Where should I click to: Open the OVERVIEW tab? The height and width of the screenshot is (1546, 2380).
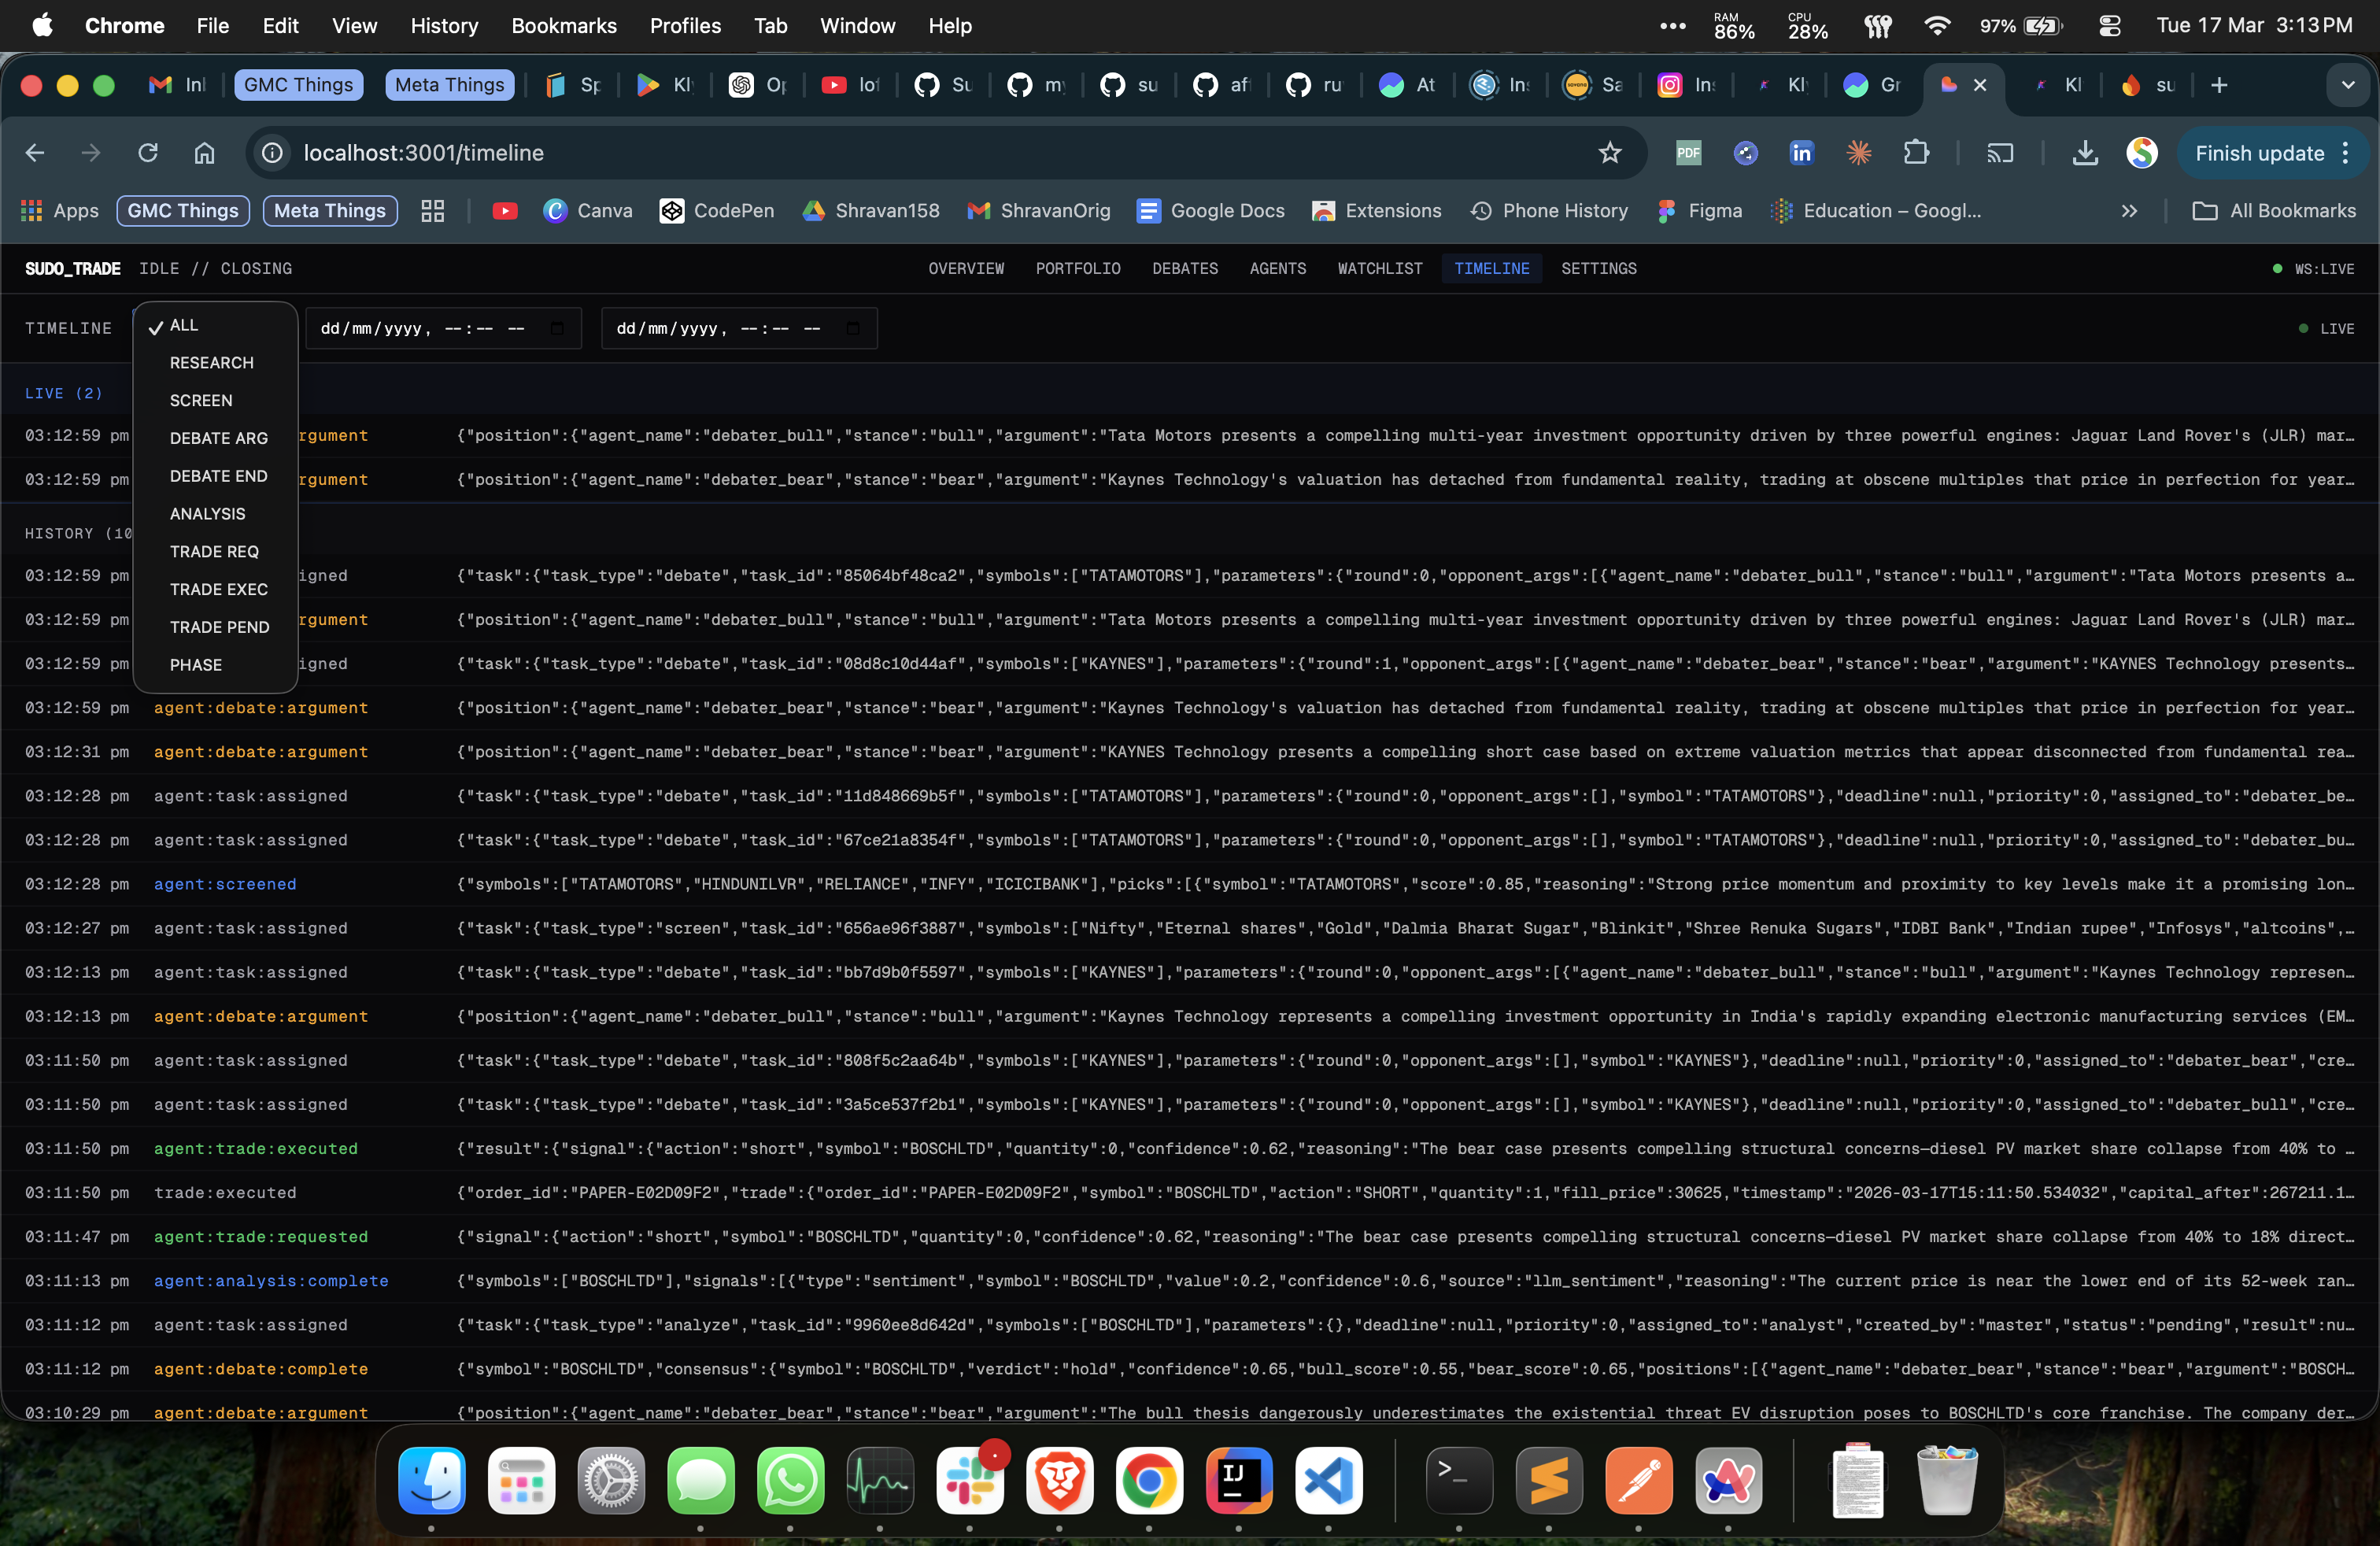point(966,269)
